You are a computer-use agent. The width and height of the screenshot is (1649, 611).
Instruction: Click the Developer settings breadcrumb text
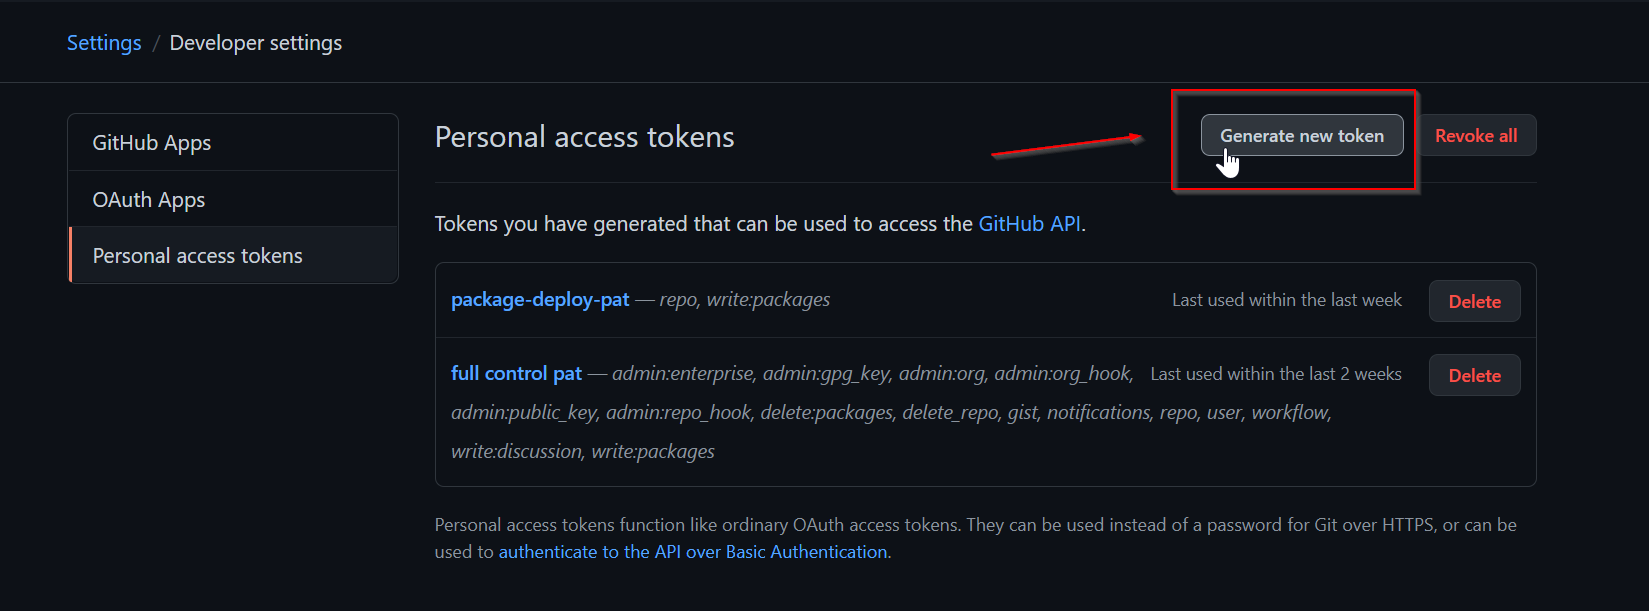pos(256,43)
